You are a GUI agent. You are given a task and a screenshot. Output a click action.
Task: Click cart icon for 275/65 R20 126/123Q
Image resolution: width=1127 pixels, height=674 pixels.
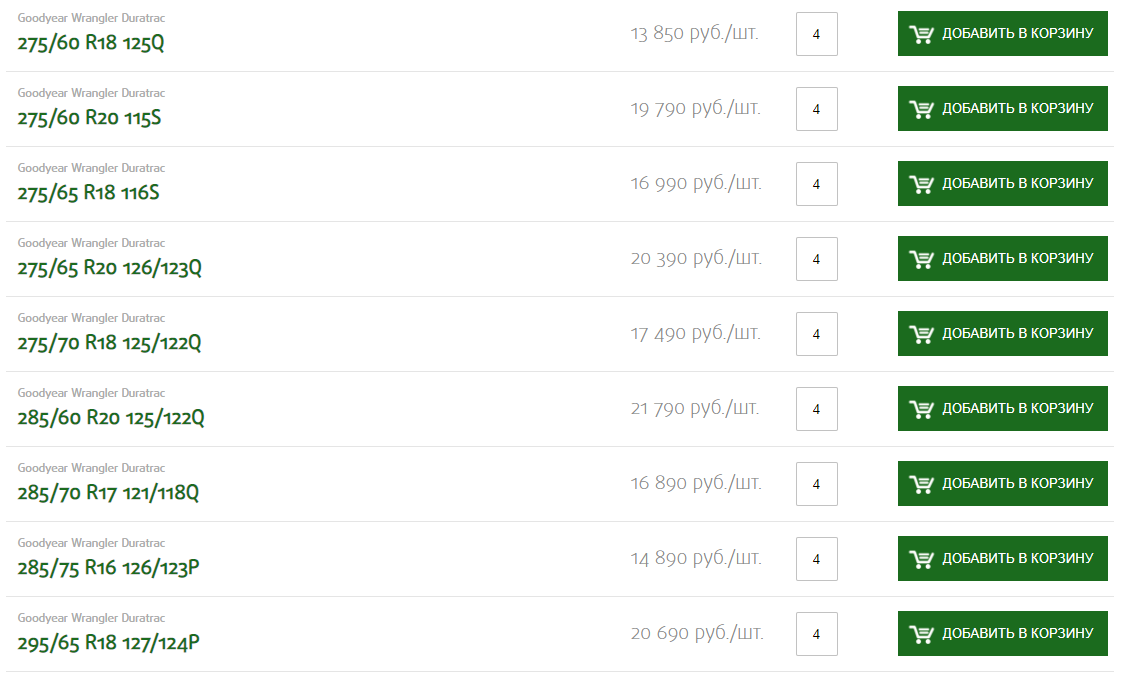click(x=921, y=259)
